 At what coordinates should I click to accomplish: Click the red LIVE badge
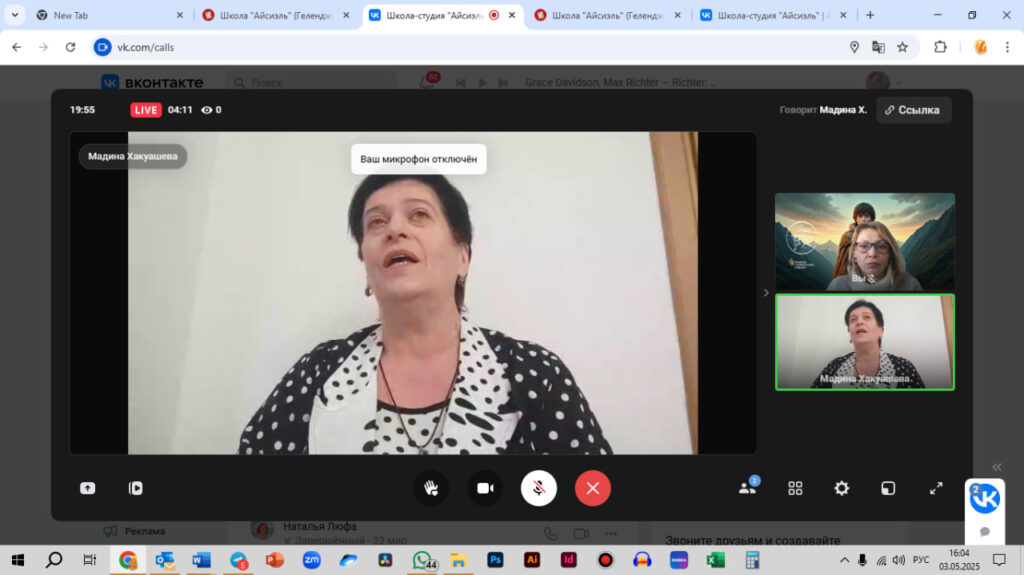(x=146, y=110)
